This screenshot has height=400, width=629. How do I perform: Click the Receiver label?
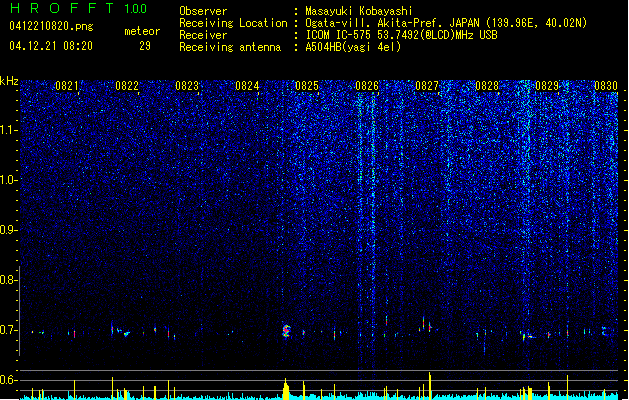203,35
